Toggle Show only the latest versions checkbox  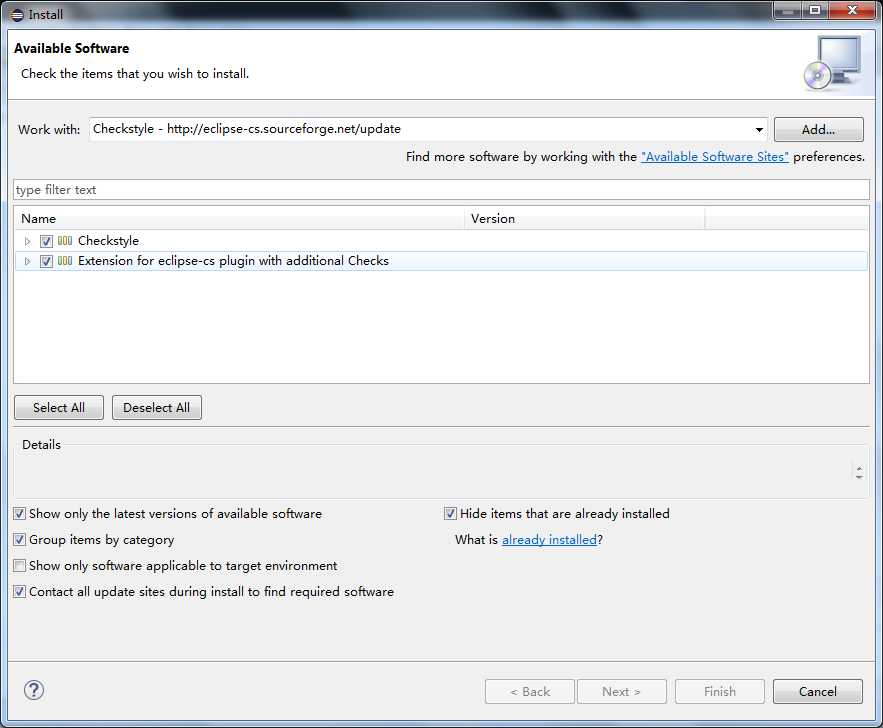point(20,513)
